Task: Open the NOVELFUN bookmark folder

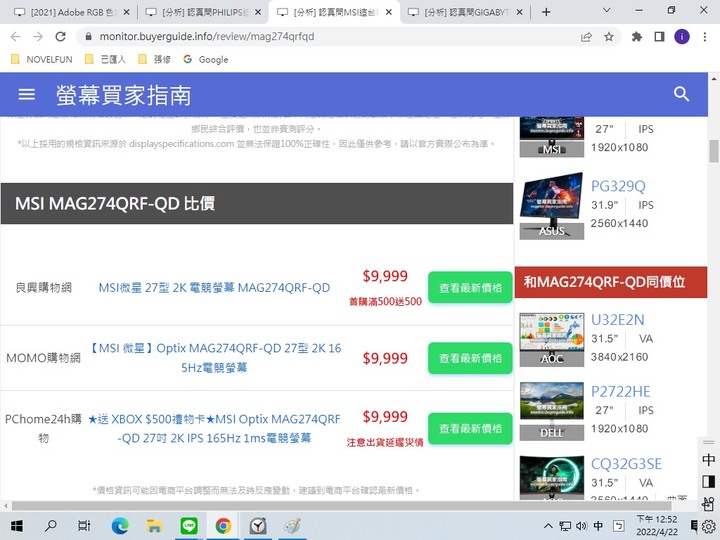Action: click(41, 59)
